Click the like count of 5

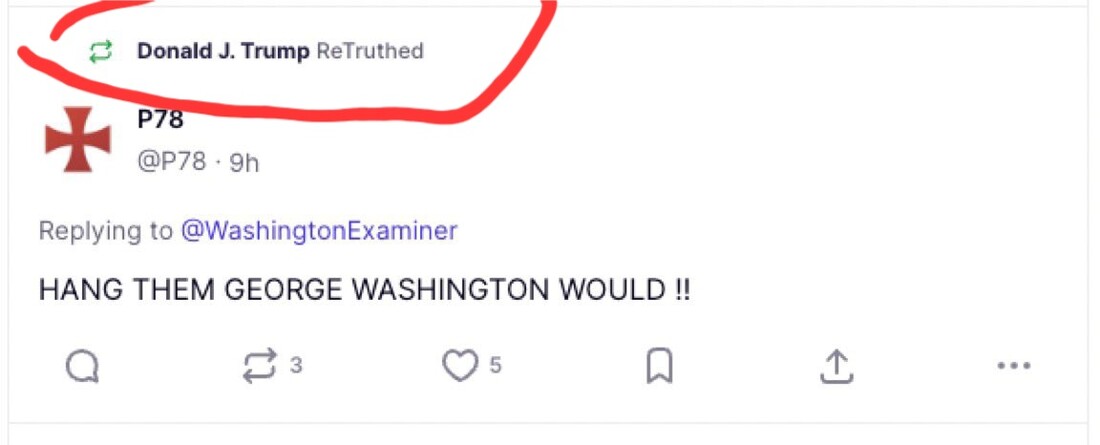(x=495, y=366)
